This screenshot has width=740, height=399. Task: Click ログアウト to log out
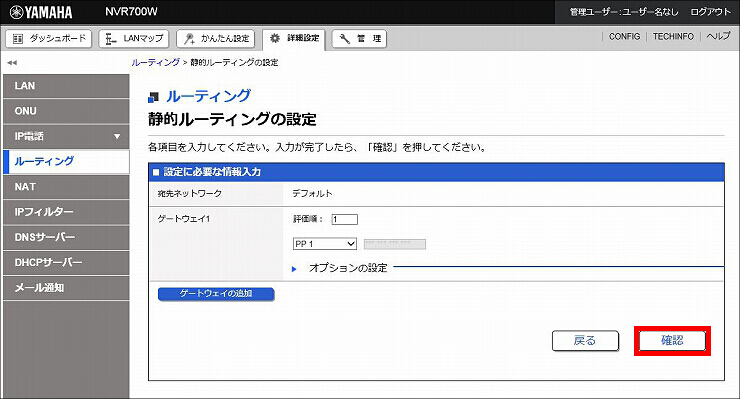click(710, 12)
